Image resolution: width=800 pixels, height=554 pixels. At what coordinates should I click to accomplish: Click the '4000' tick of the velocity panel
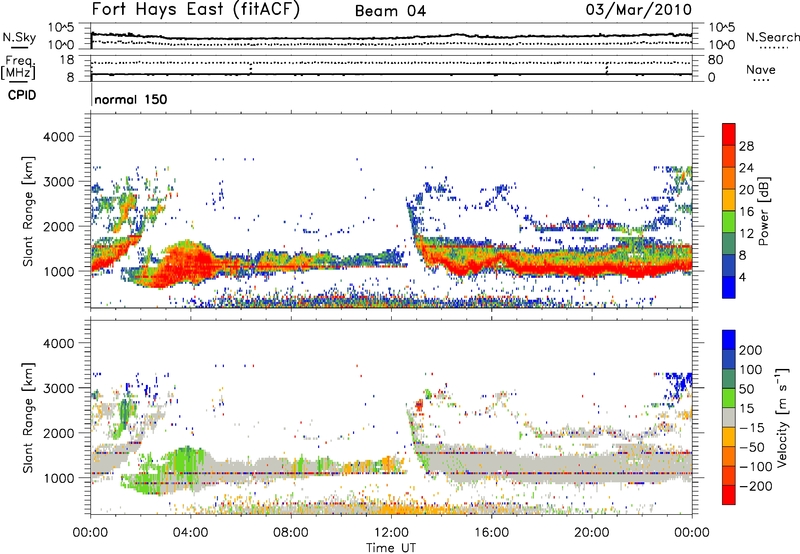tap(59, 343)
